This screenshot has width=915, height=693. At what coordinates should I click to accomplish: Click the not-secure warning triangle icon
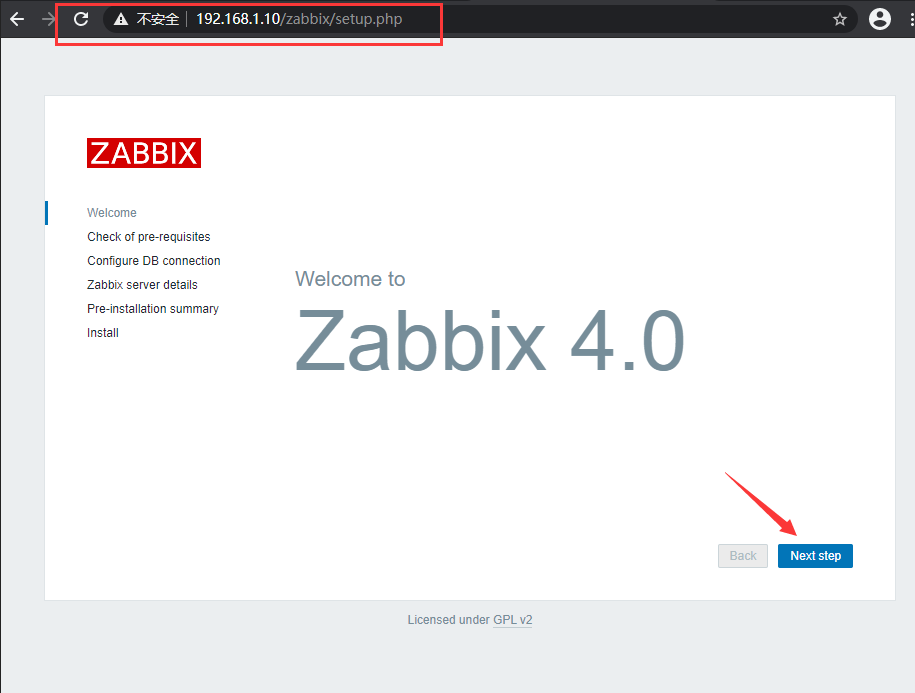(x=121, y=19)
